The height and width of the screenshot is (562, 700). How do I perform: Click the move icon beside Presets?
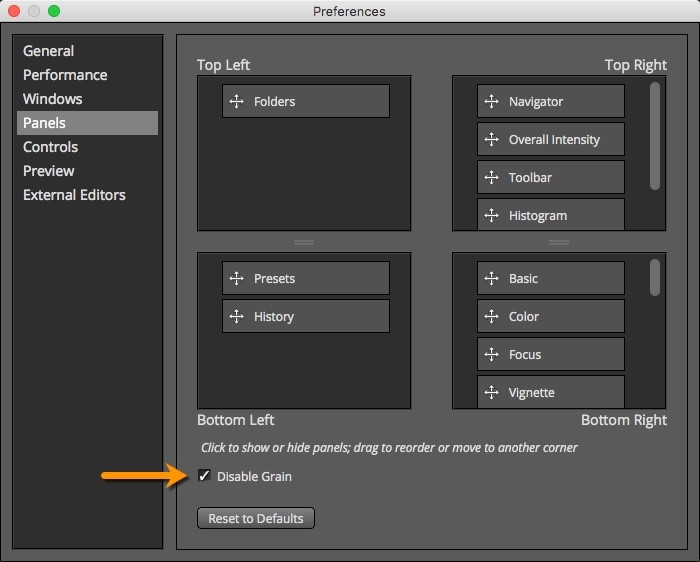pos(237,278)
